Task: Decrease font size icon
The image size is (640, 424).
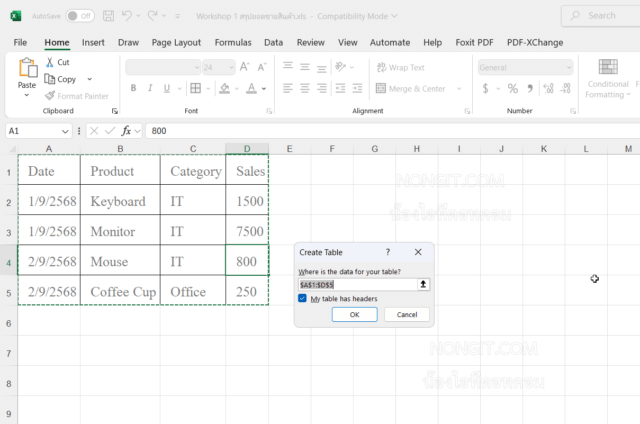Action: pyautogui.click(x=262, y=67)
